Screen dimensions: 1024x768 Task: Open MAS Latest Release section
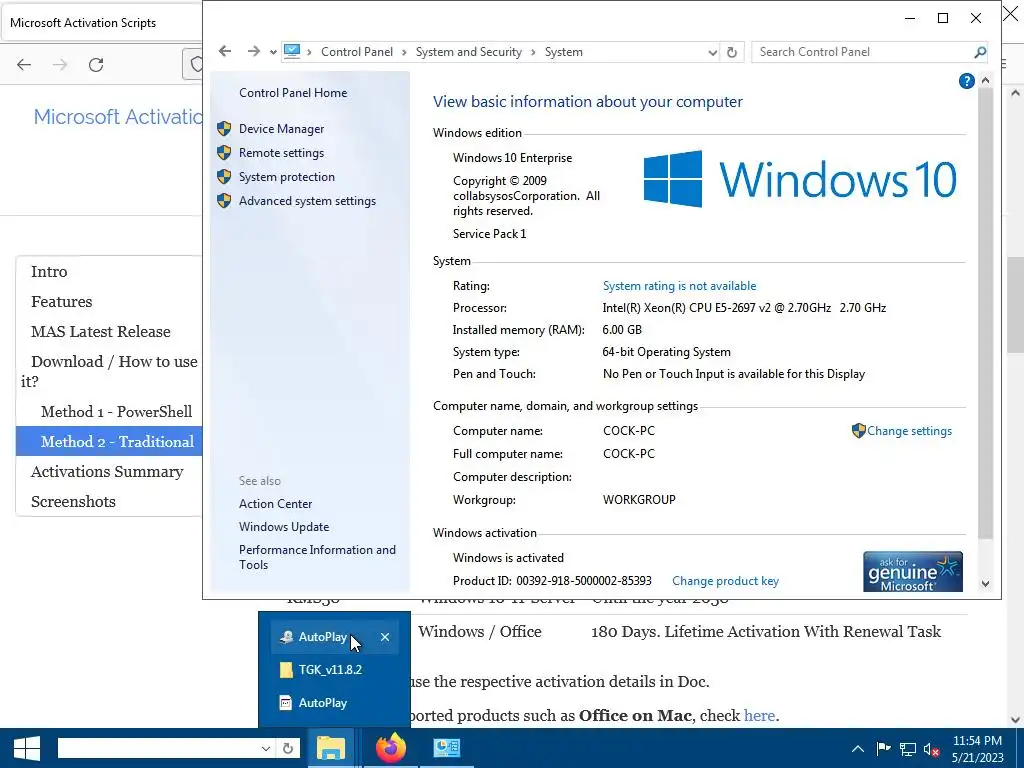pos(101,332)
